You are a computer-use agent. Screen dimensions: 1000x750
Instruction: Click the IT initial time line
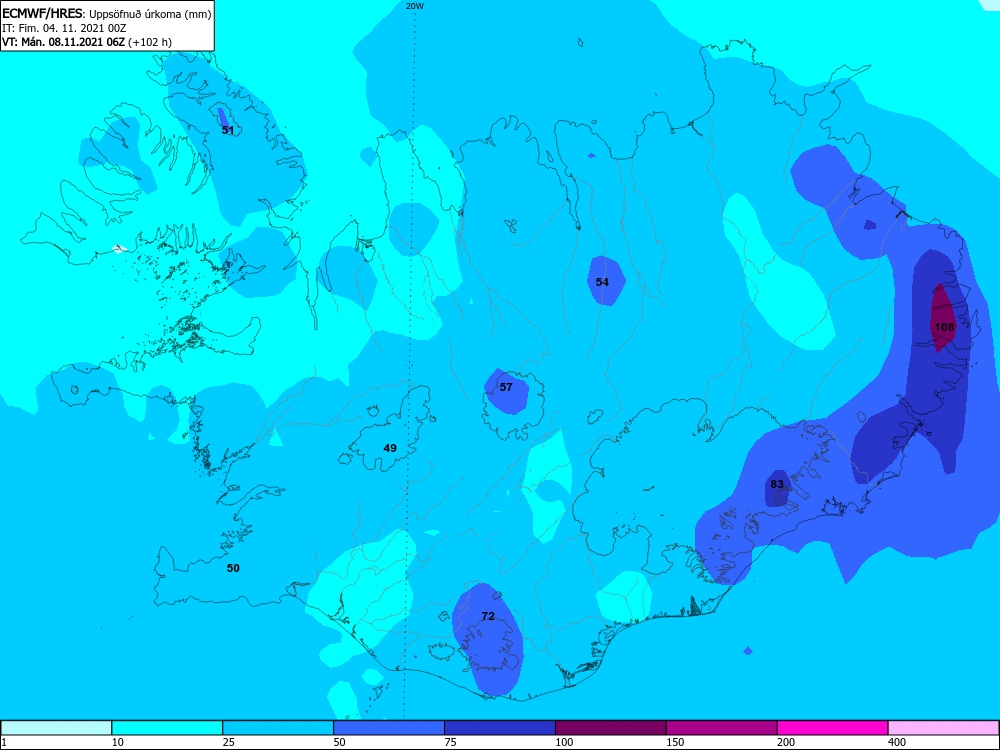coord(65,28)
